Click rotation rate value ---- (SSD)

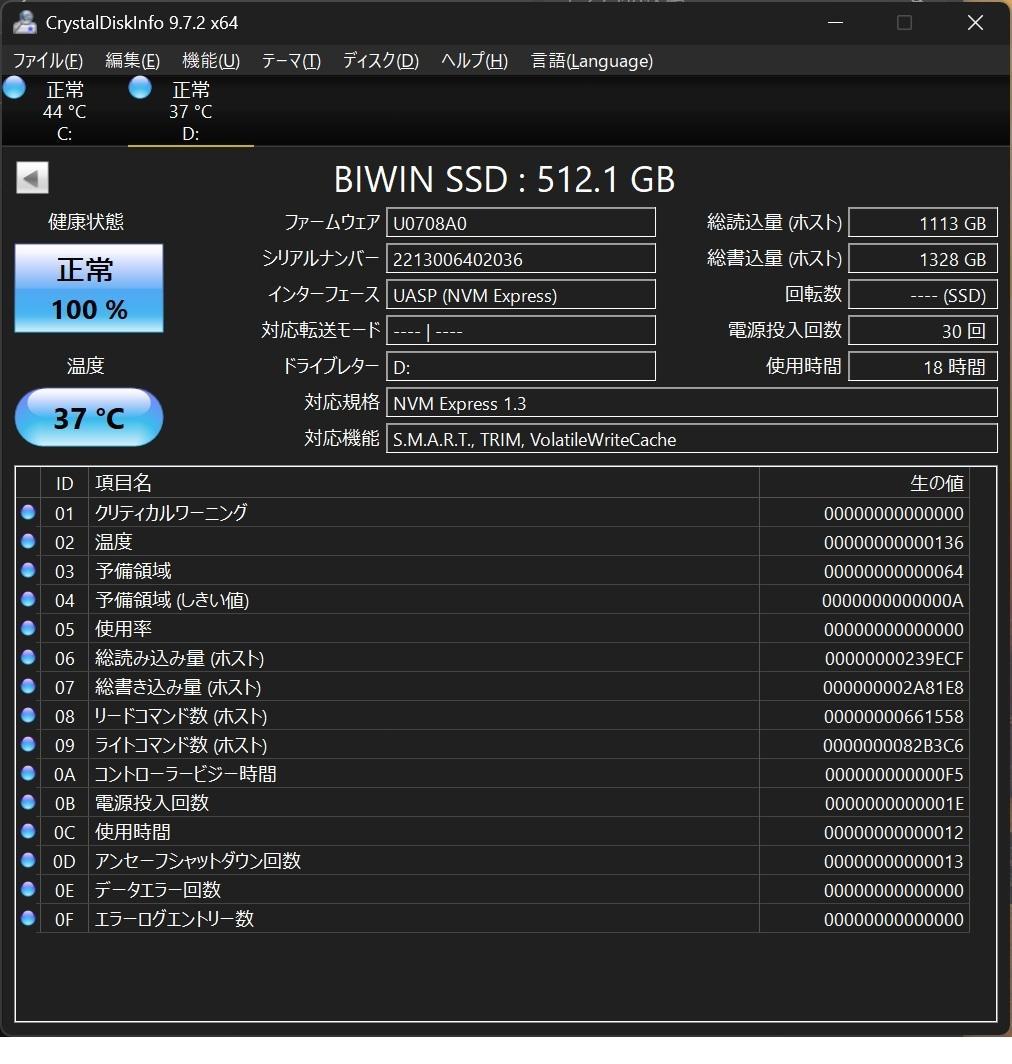point(923,294)
